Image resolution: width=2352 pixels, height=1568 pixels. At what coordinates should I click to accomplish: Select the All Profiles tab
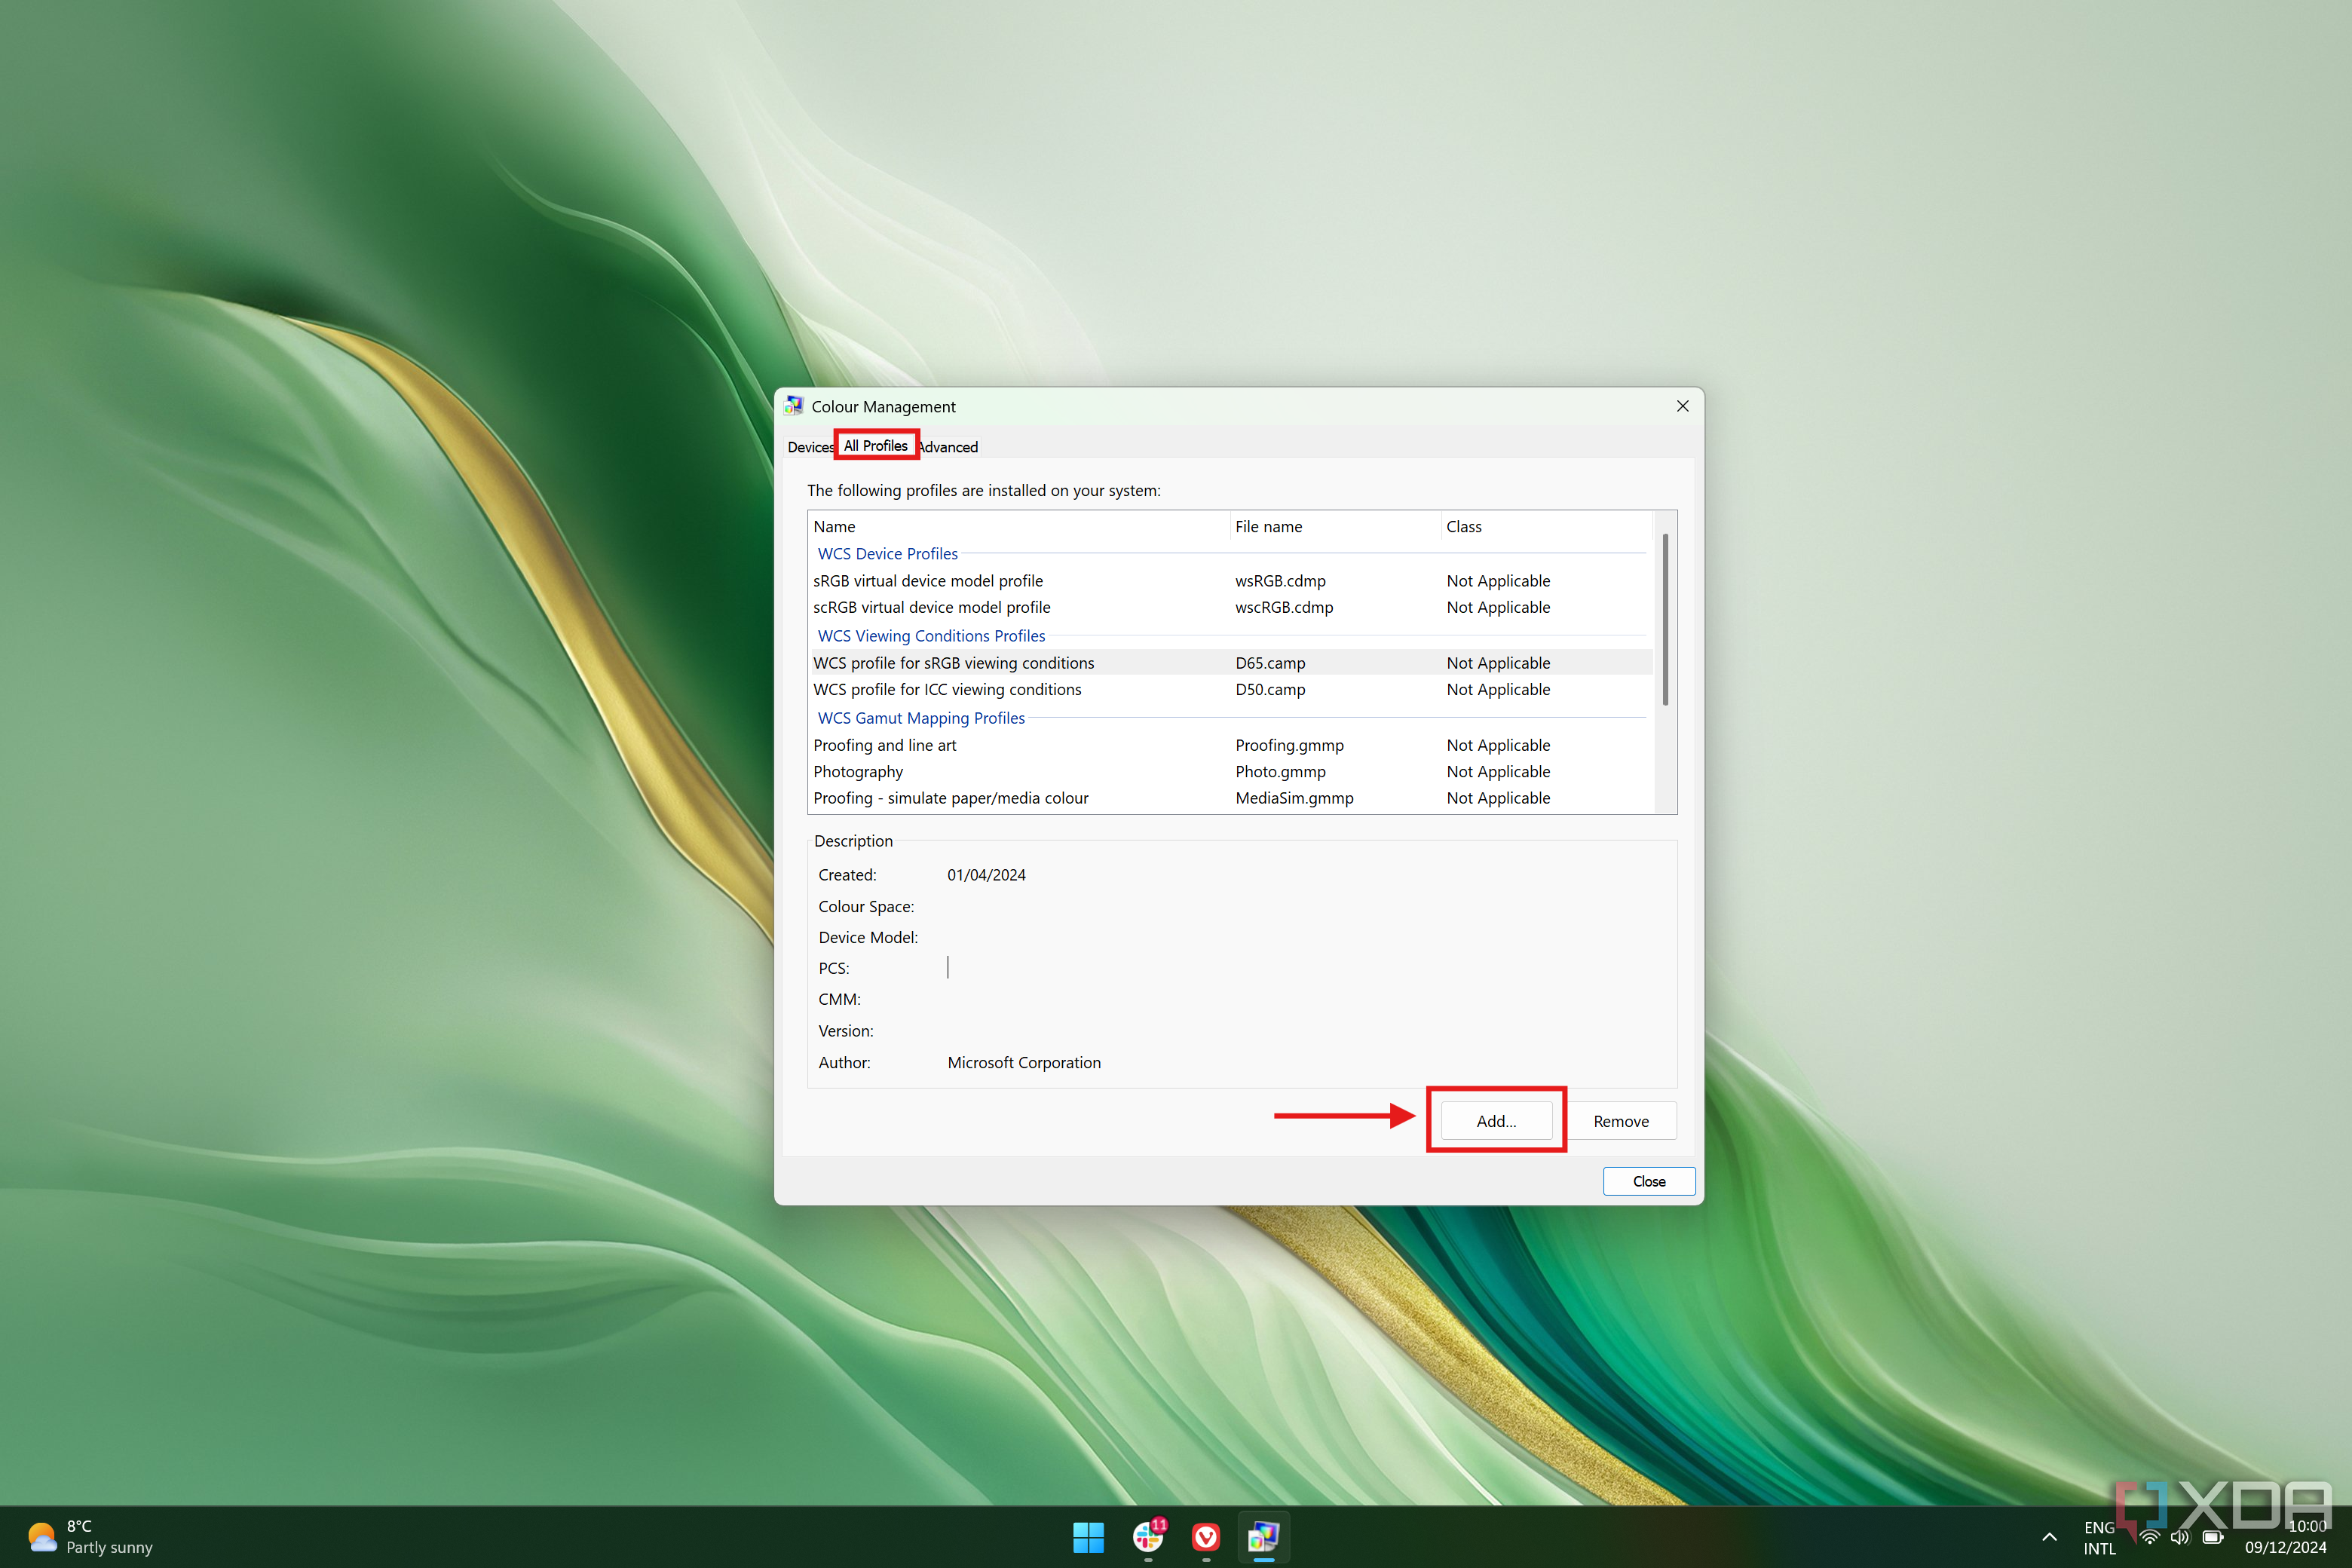pos(875,446)
